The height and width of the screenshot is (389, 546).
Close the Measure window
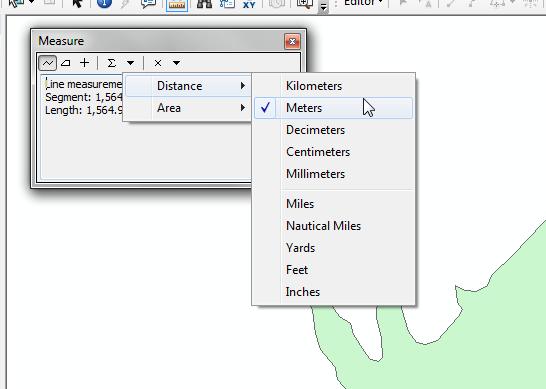tap(292, 42)
